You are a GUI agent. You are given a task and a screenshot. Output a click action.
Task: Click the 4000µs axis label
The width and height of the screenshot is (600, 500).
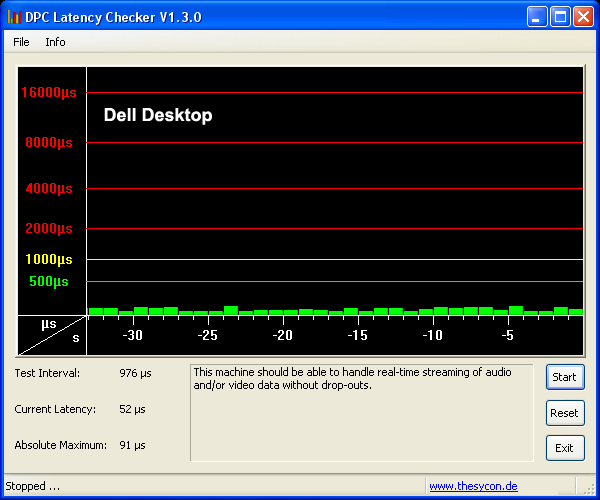pyautogui.click(x=49, y=188)
